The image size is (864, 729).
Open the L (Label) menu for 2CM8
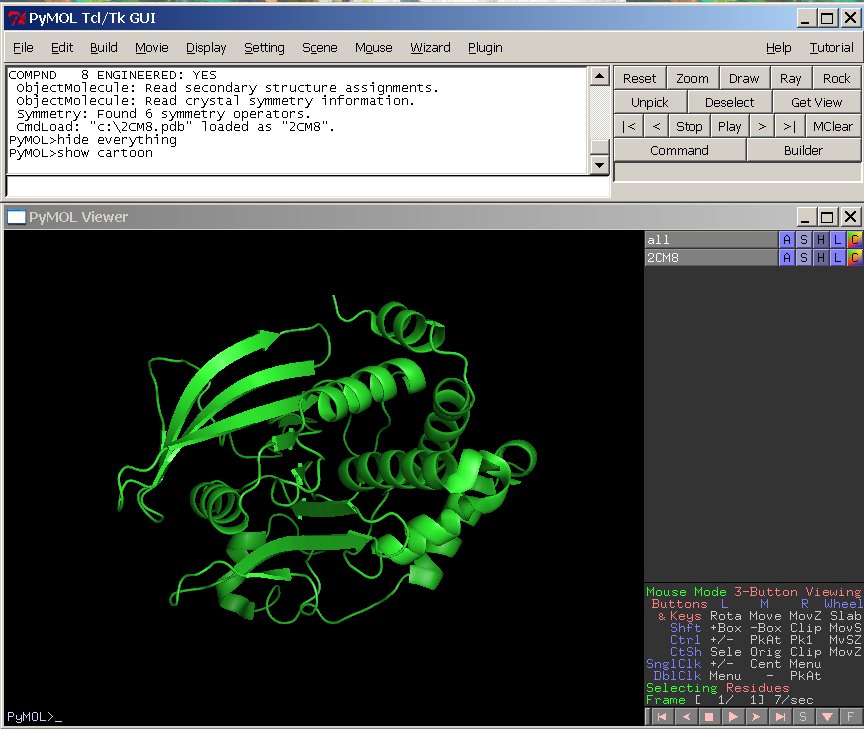[838, 257]
